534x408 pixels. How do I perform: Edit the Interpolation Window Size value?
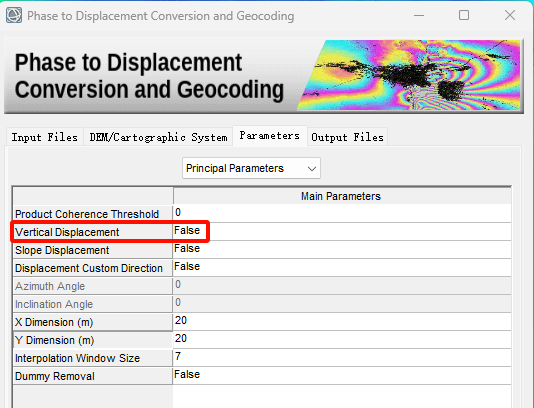[x=342, y=358]
